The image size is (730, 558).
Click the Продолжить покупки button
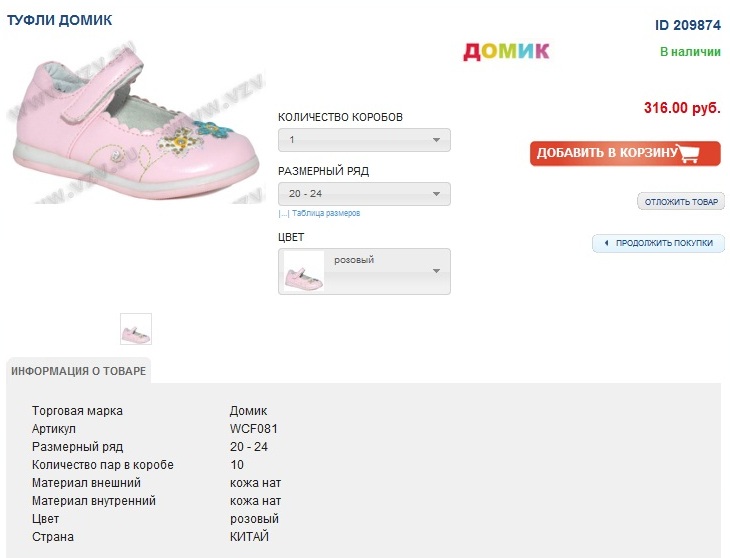pyautogui.click(x=663, y=243)
